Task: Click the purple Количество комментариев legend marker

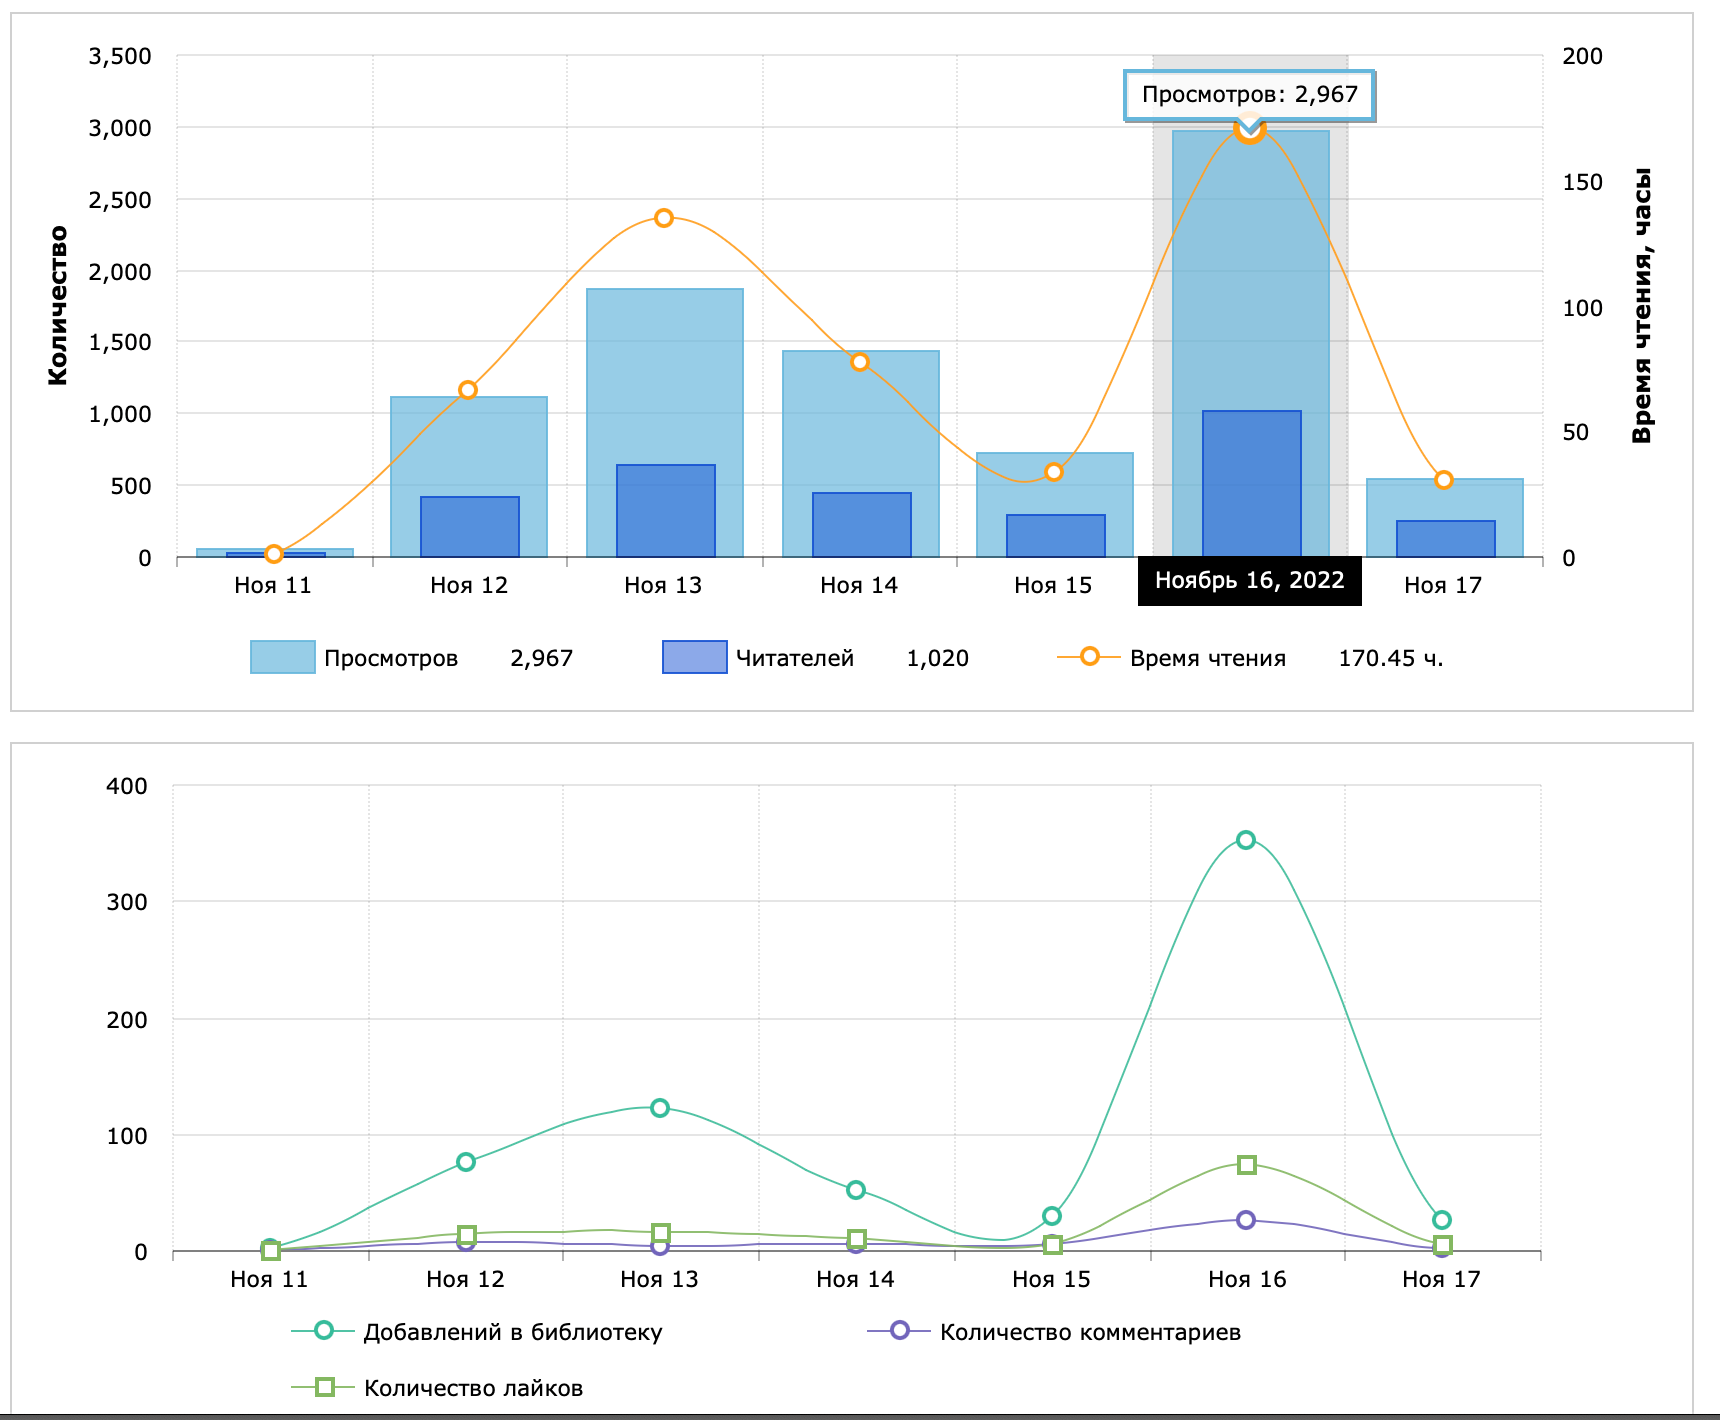Action: [x=899, y=1330]
